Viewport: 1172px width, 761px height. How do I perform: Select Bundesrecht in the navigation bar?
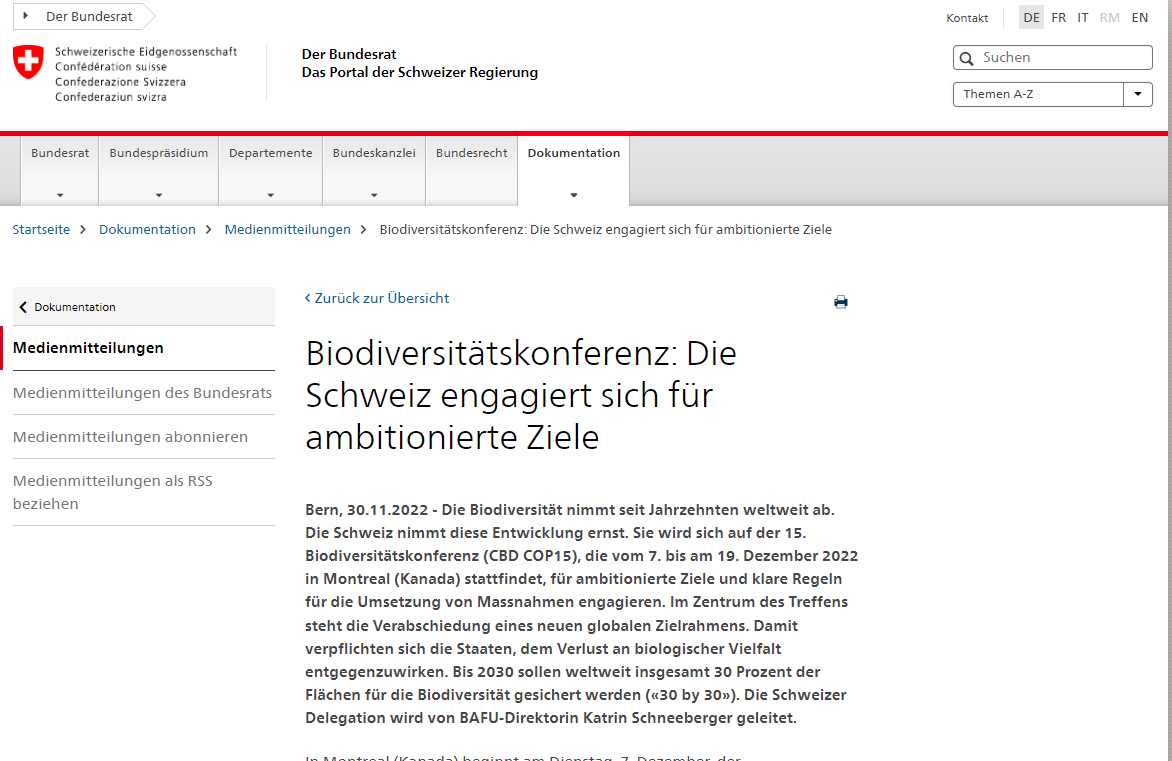[470, 152]
